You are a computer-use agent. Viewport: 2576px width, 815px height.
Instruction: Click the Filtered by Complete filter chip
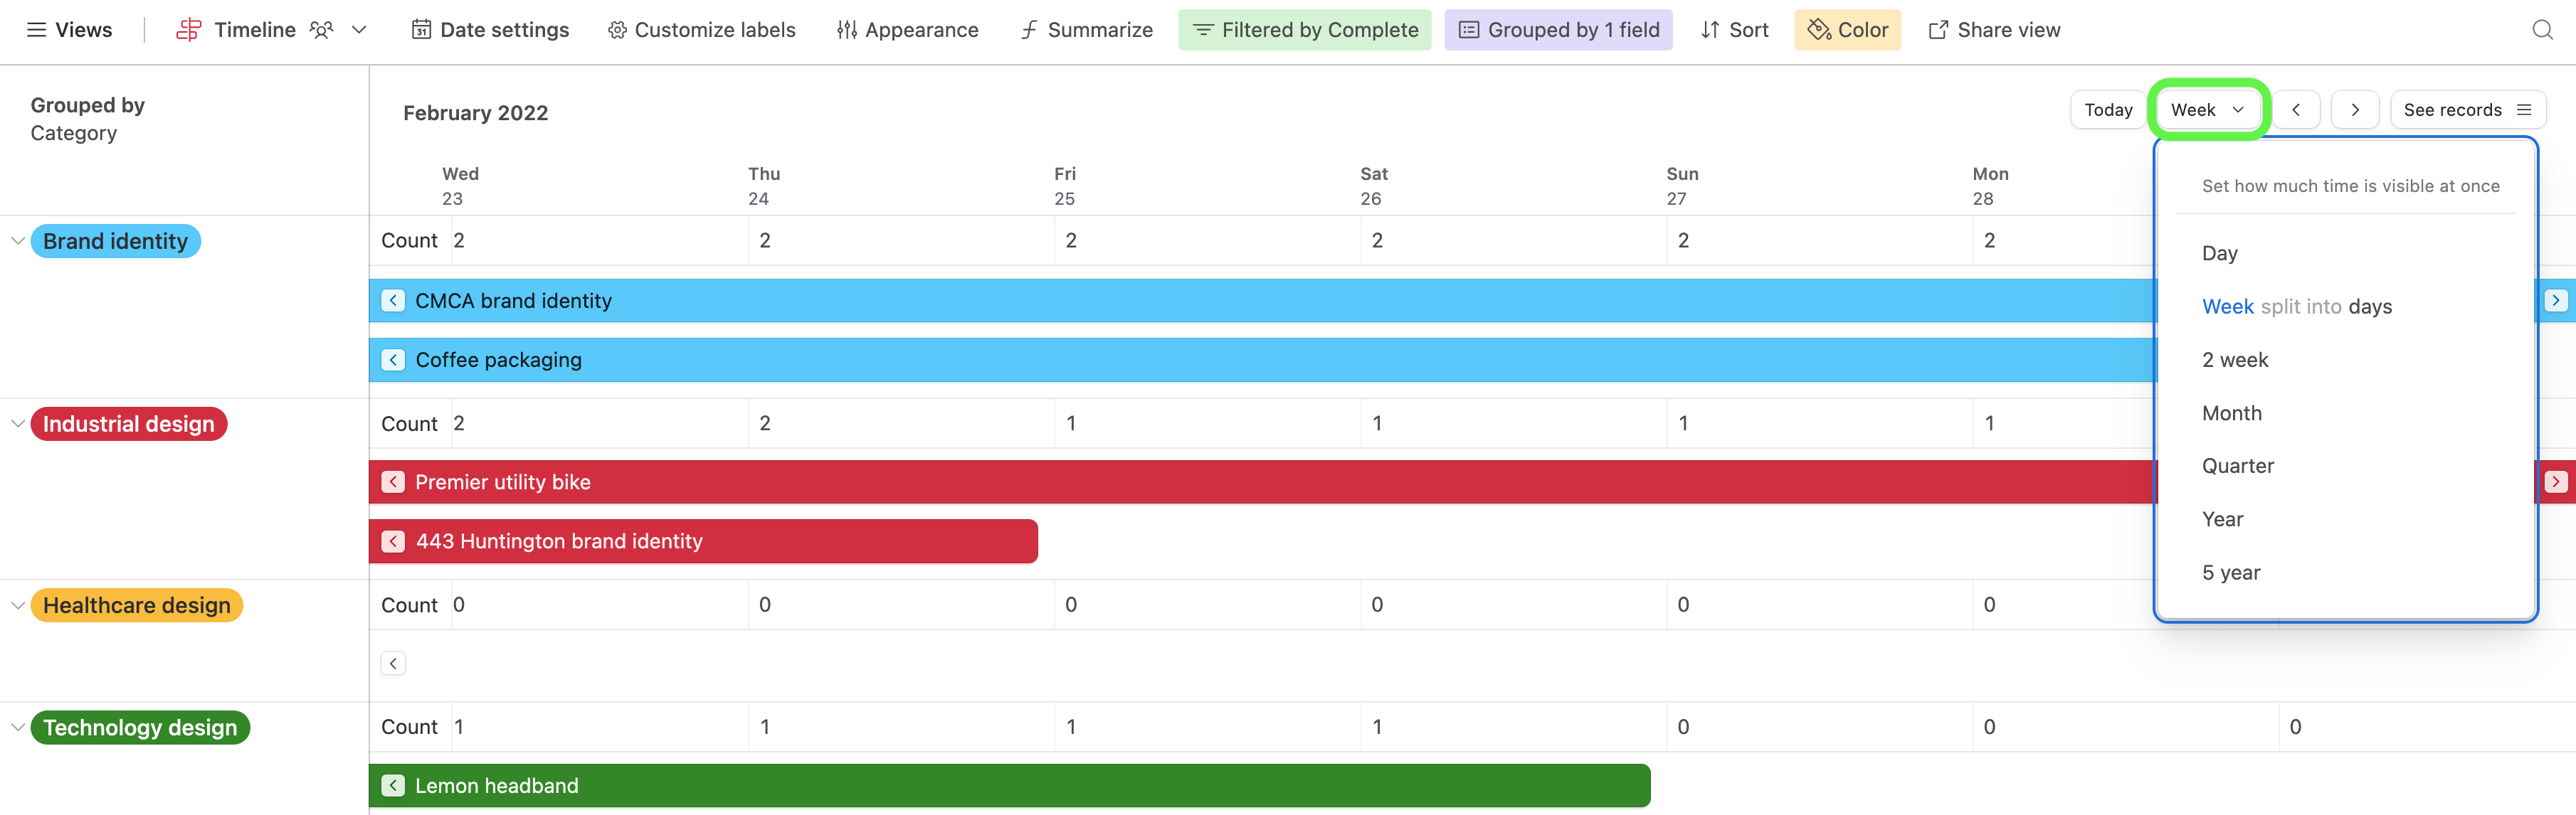pyautogui.click(x=1304, y=29)
